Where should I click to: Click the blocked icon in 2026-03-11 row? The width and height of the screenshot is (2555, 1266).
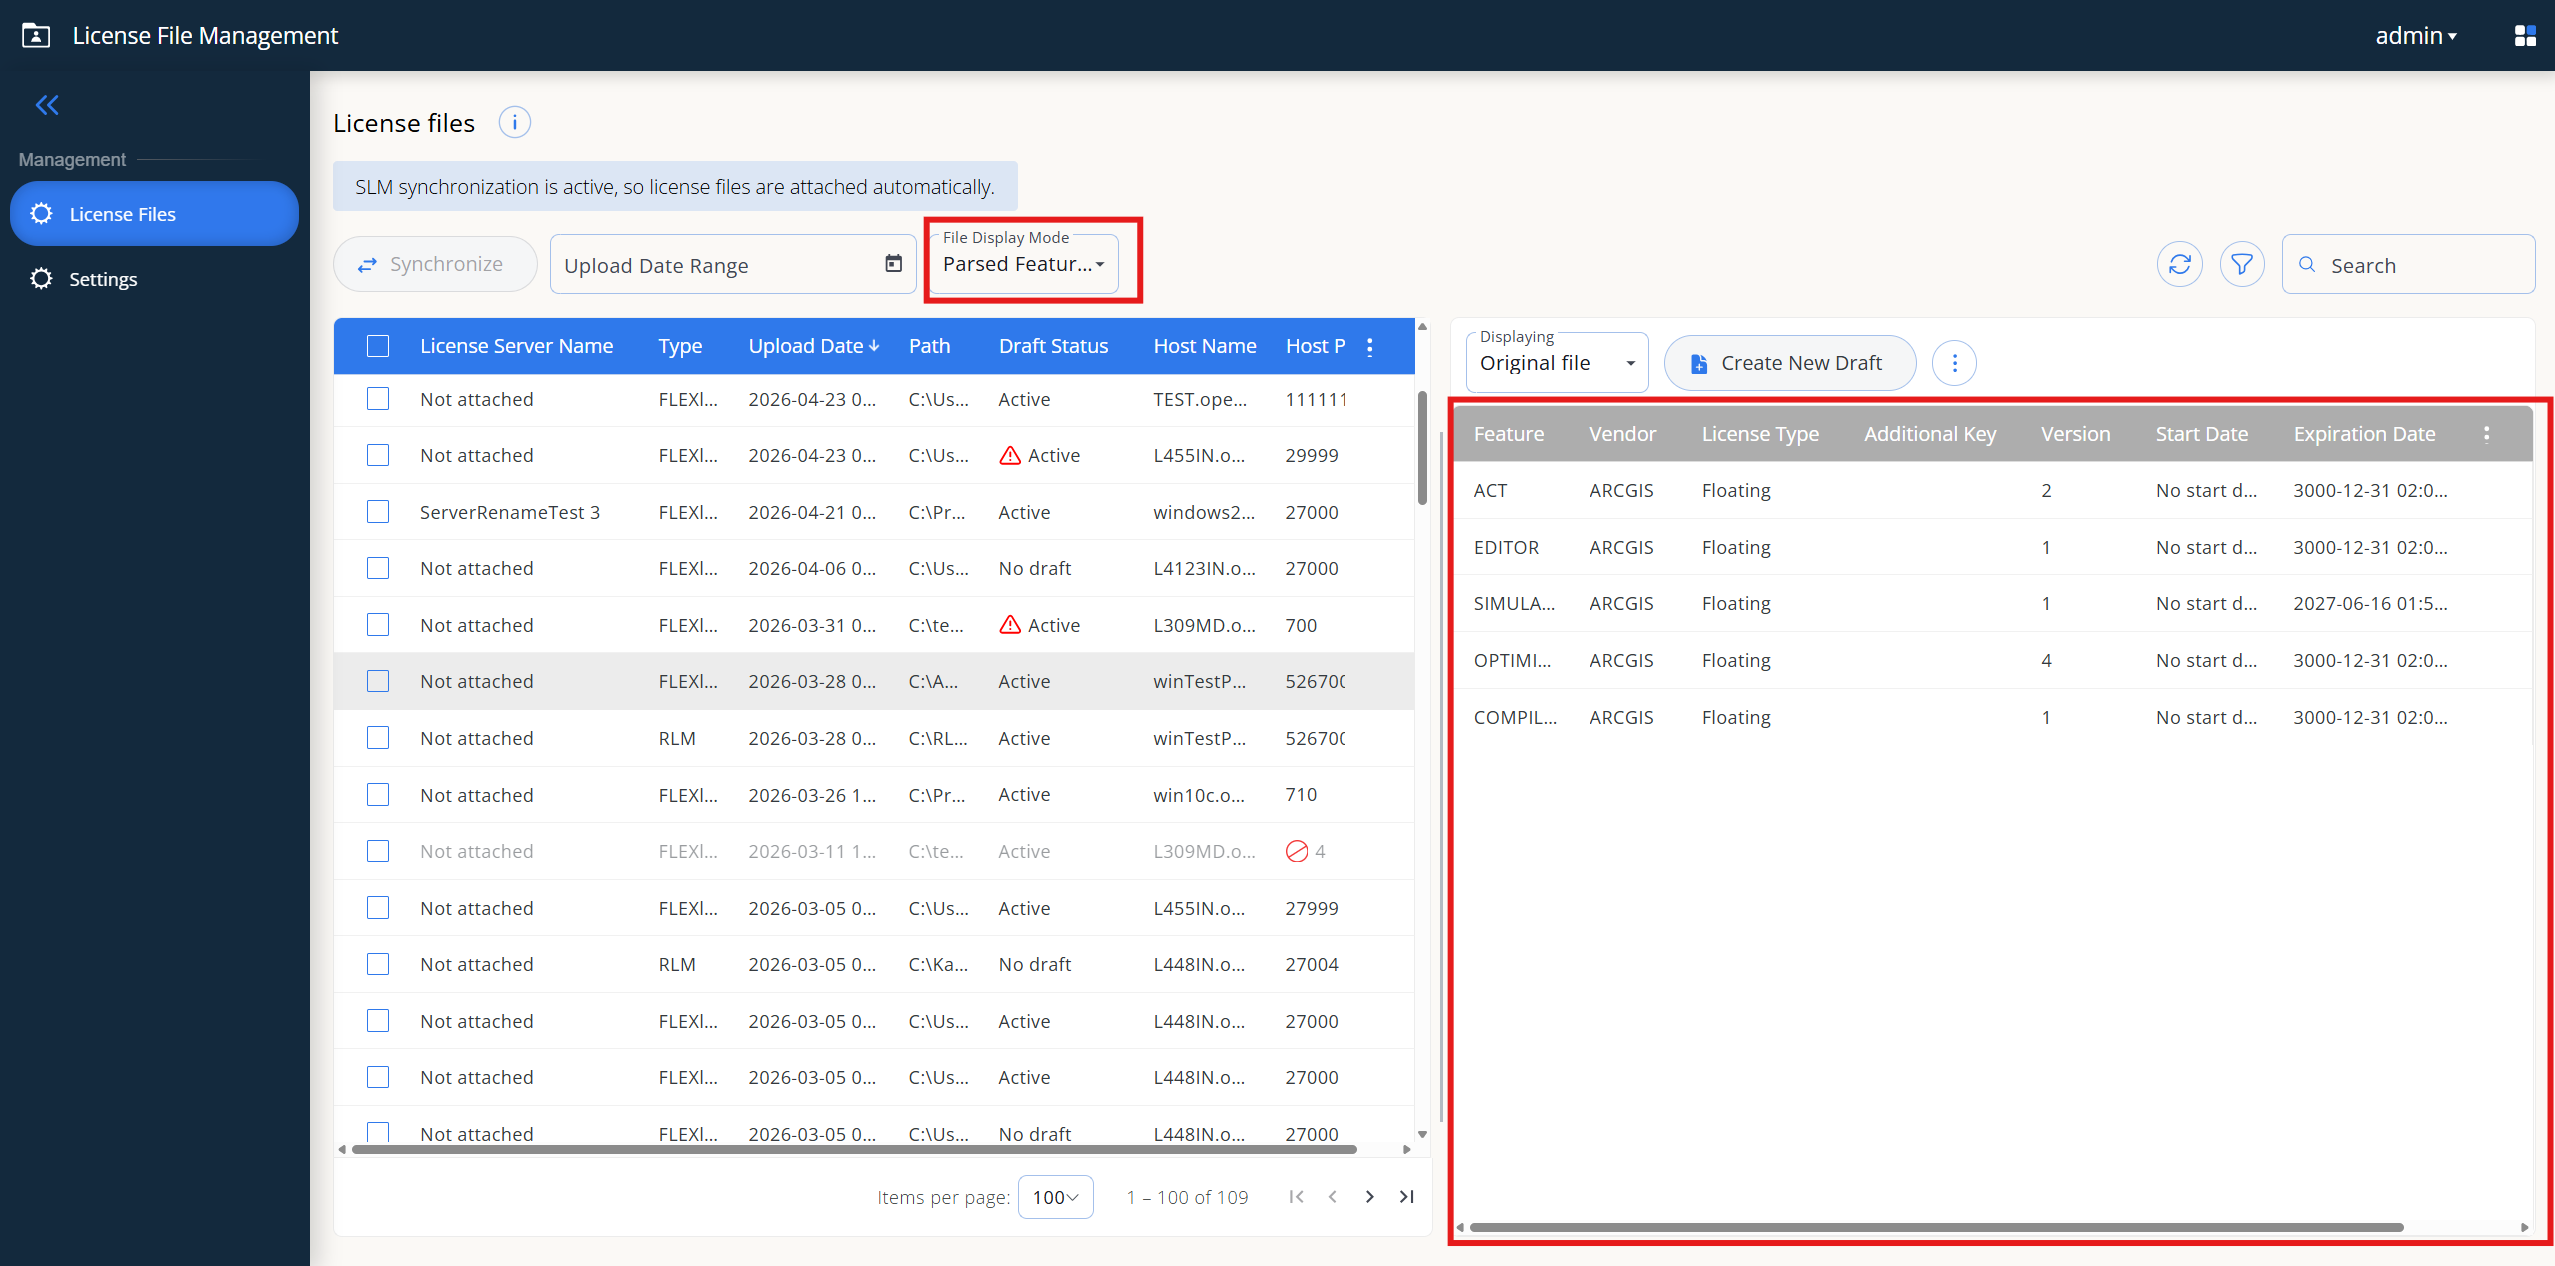tap(1296, 852)
